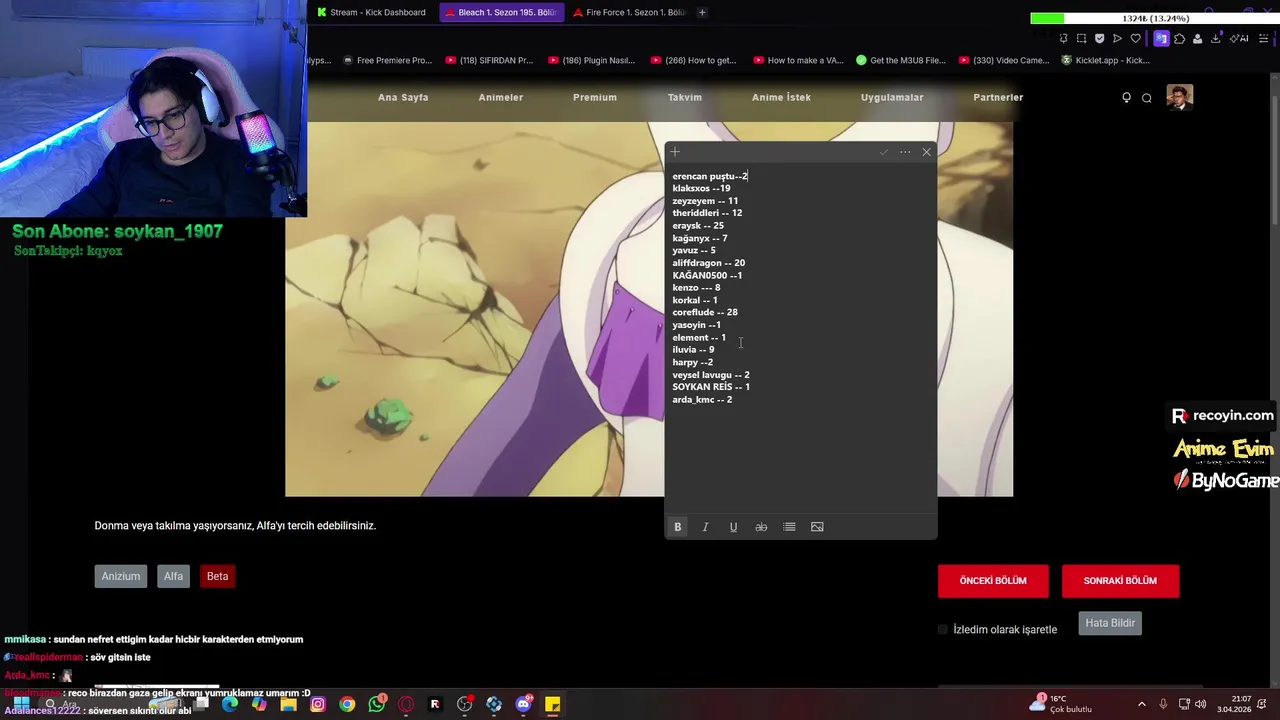The image size is (1280, 720).
Task: Expand hidden system tray icons chevron
Action: [x=1142, y=704]
